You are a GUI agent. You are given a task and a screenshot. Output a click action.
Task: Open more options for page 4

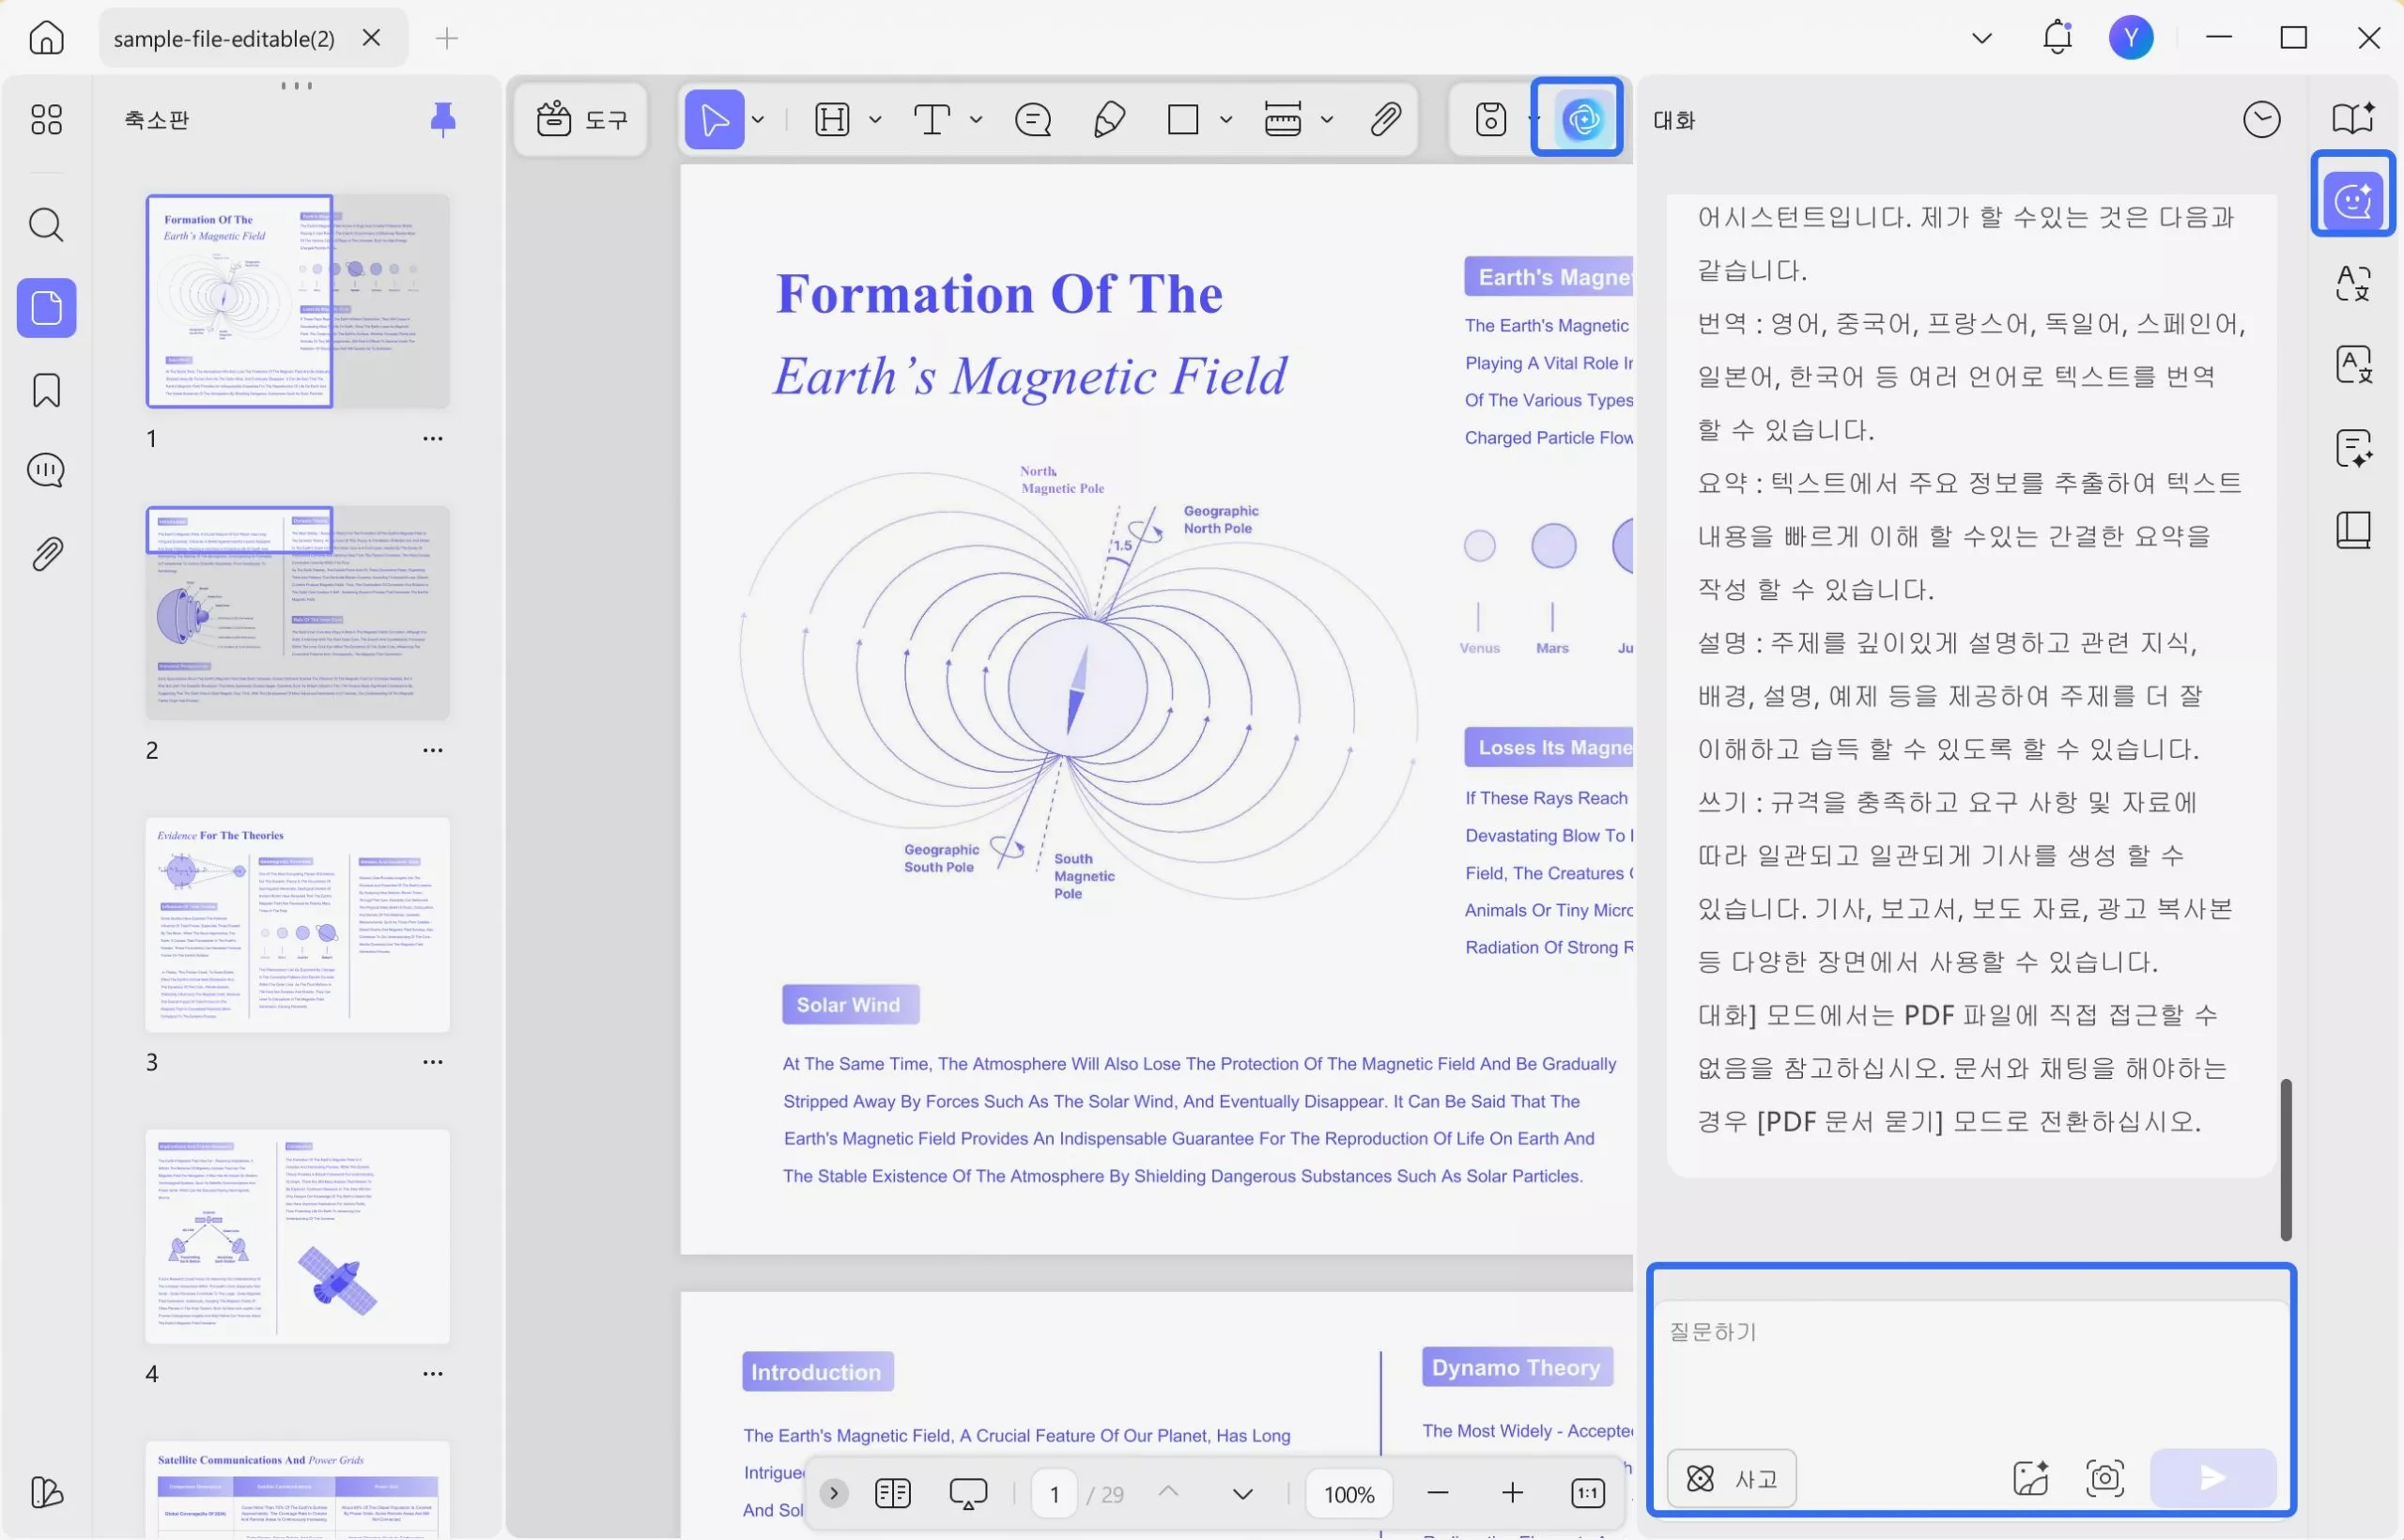click(x=432, y=1374)
